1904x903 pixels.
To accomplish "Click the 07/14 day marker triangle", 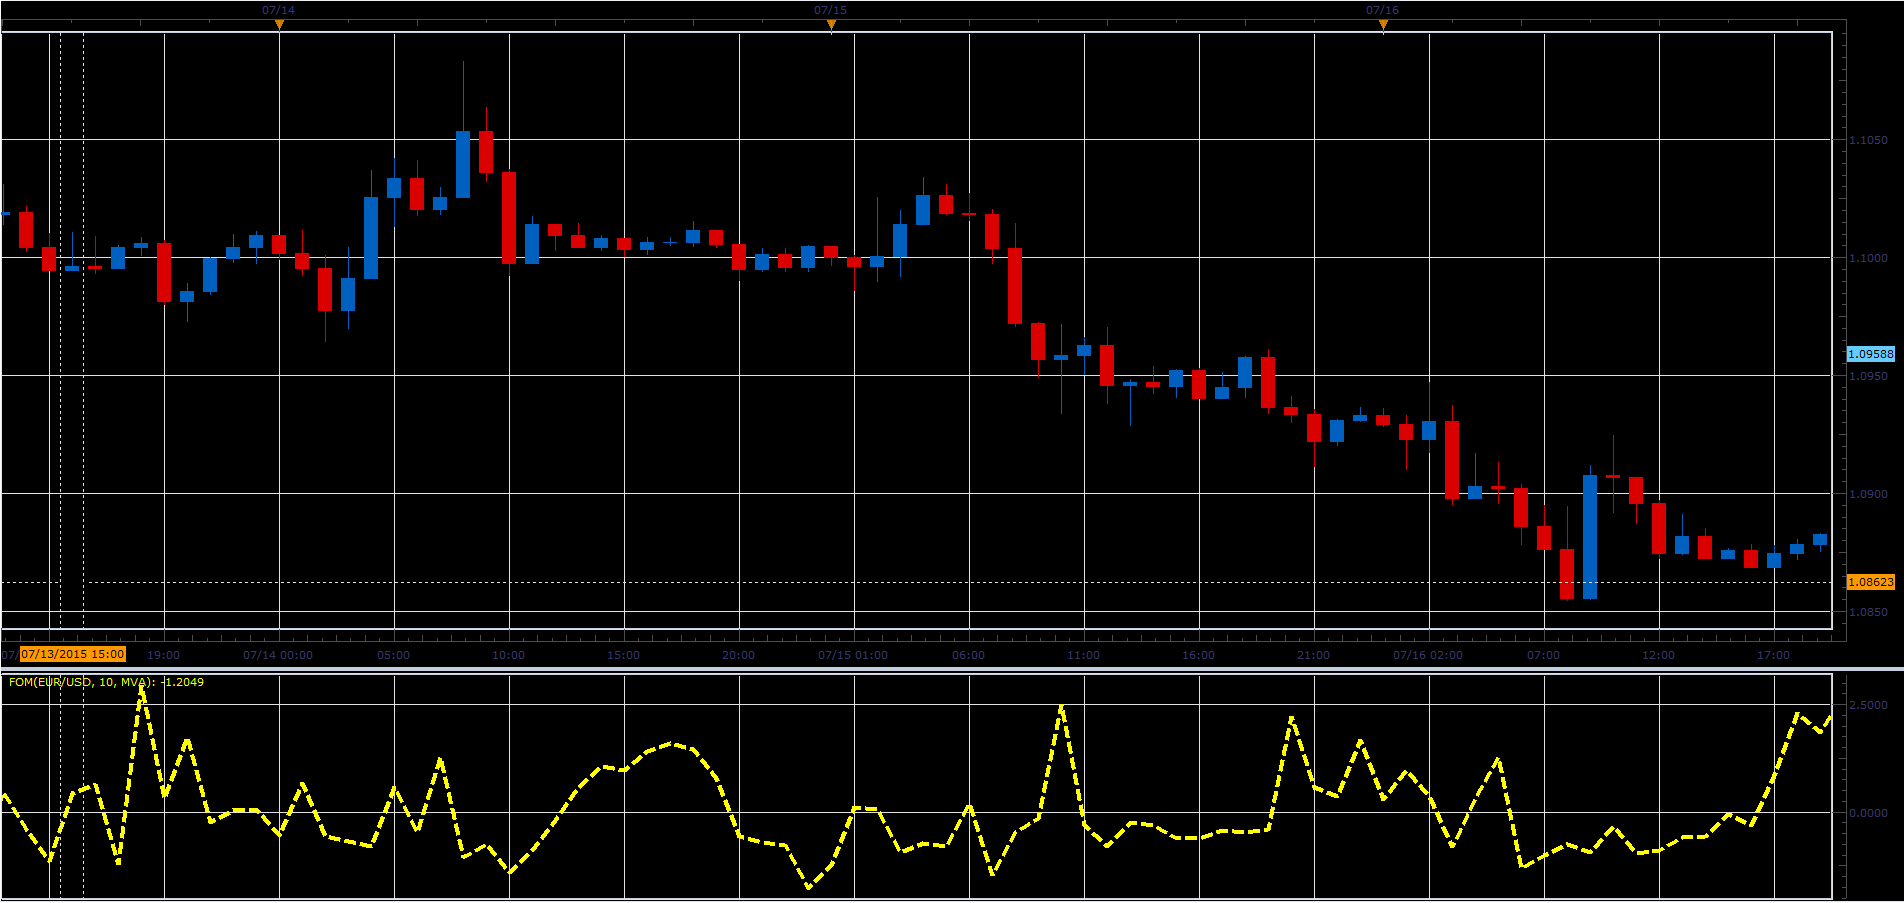I will (279, 24).
